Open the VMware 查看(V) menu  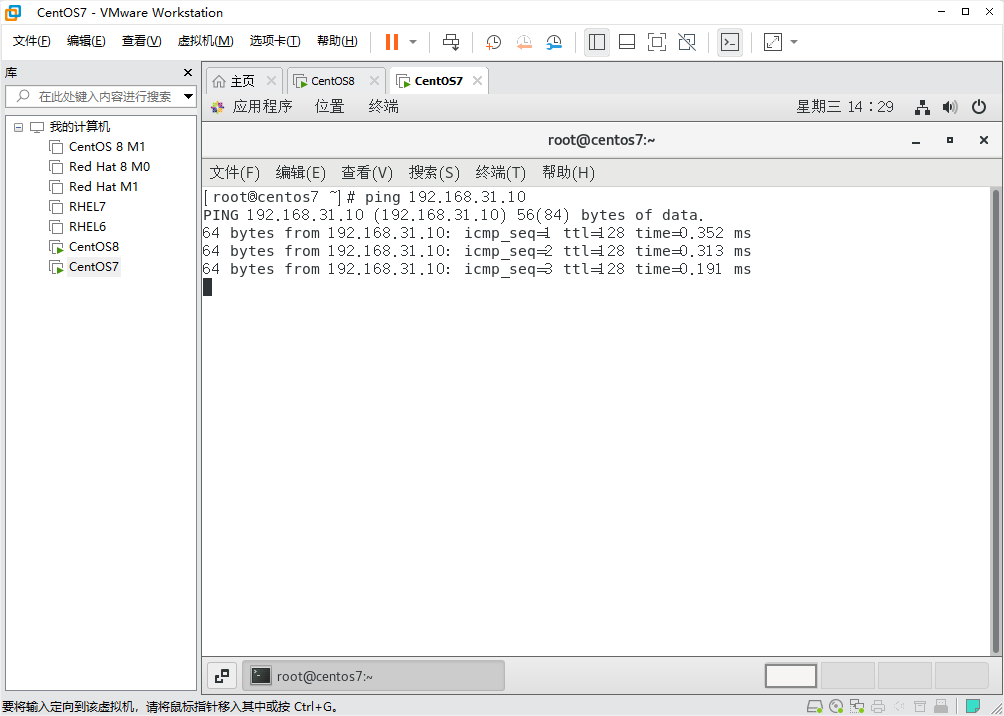click(142, 41)
